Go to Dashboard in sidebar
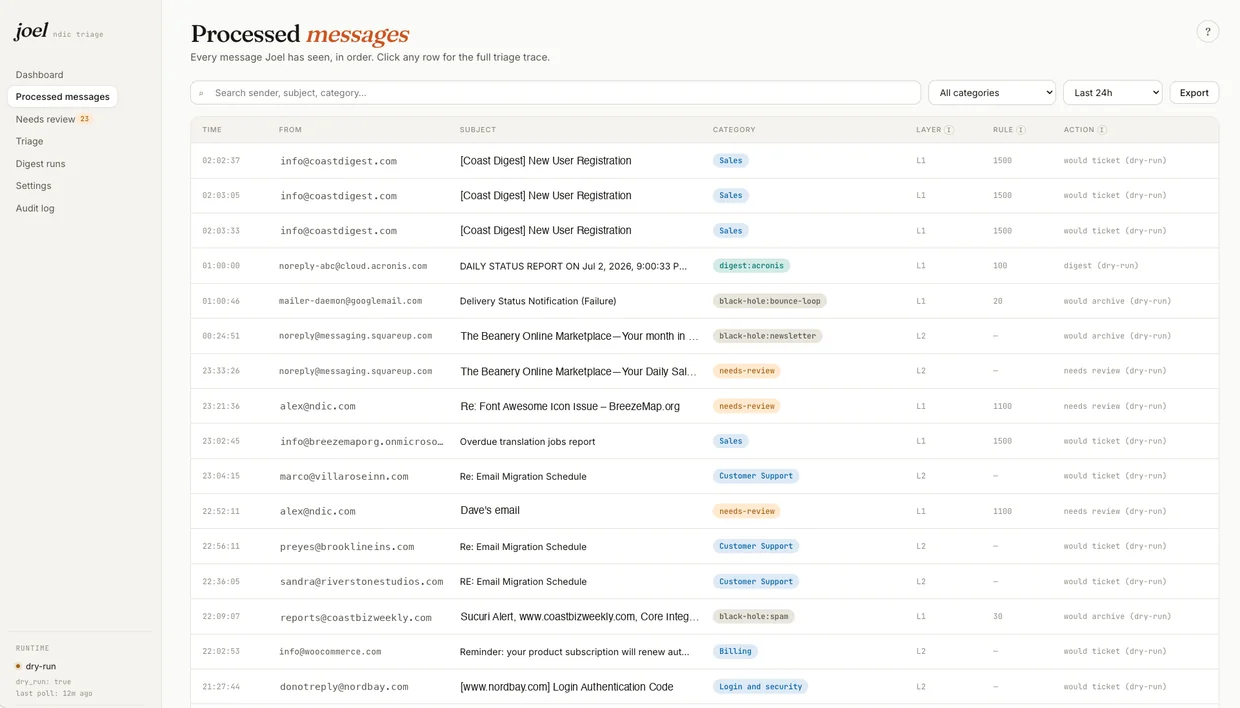This screenshot has width=1240, height=708. (x=39, y=75)
